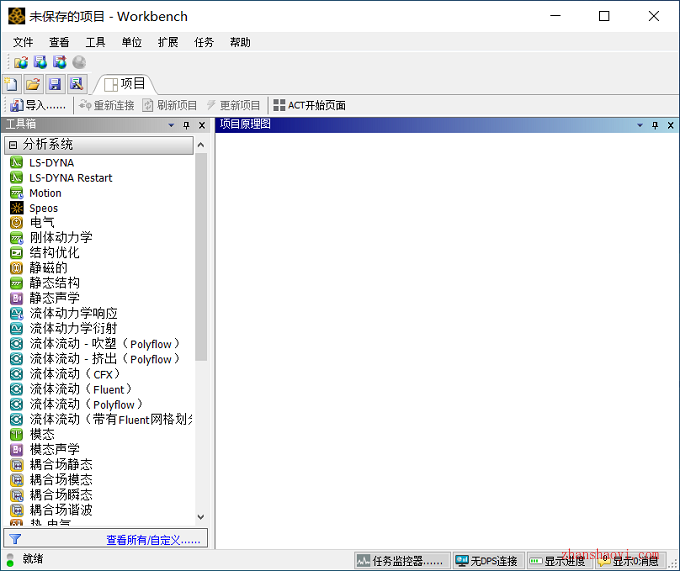Select the 静态声学 static acoustics icon

pos(16,298)
